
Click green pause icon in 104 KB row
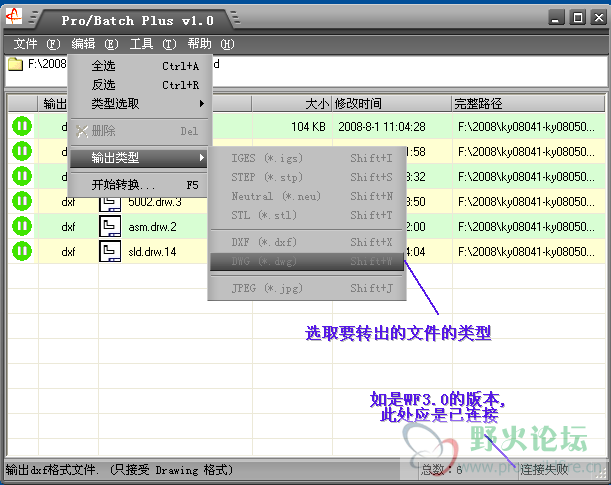22,126
